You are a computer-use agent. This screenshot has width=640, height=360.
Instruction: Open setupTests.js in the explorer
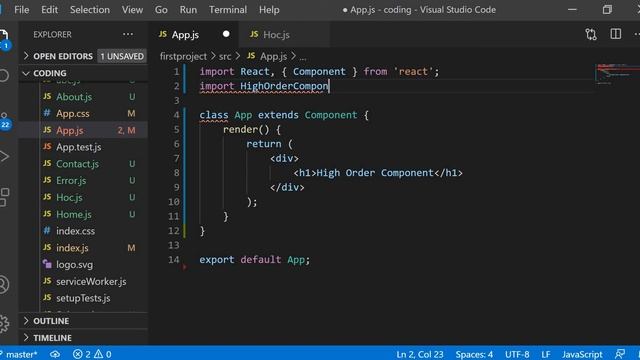point(83,298)
